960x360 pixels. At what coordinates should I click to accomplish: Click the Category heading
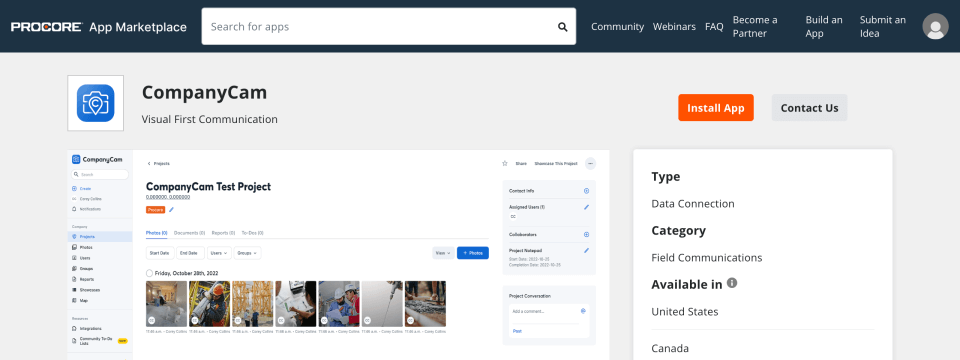coord(678,231)
